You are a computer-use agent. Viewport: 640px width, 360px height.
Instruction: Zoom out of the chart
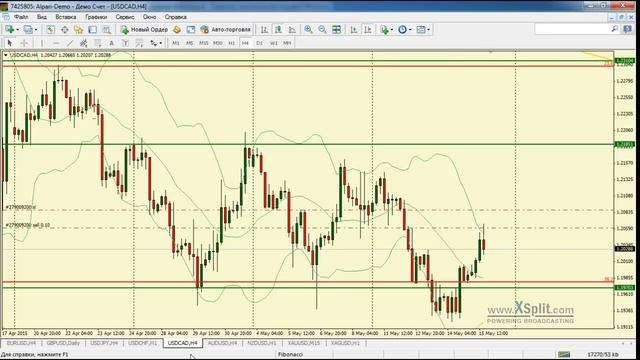point(322,29)
